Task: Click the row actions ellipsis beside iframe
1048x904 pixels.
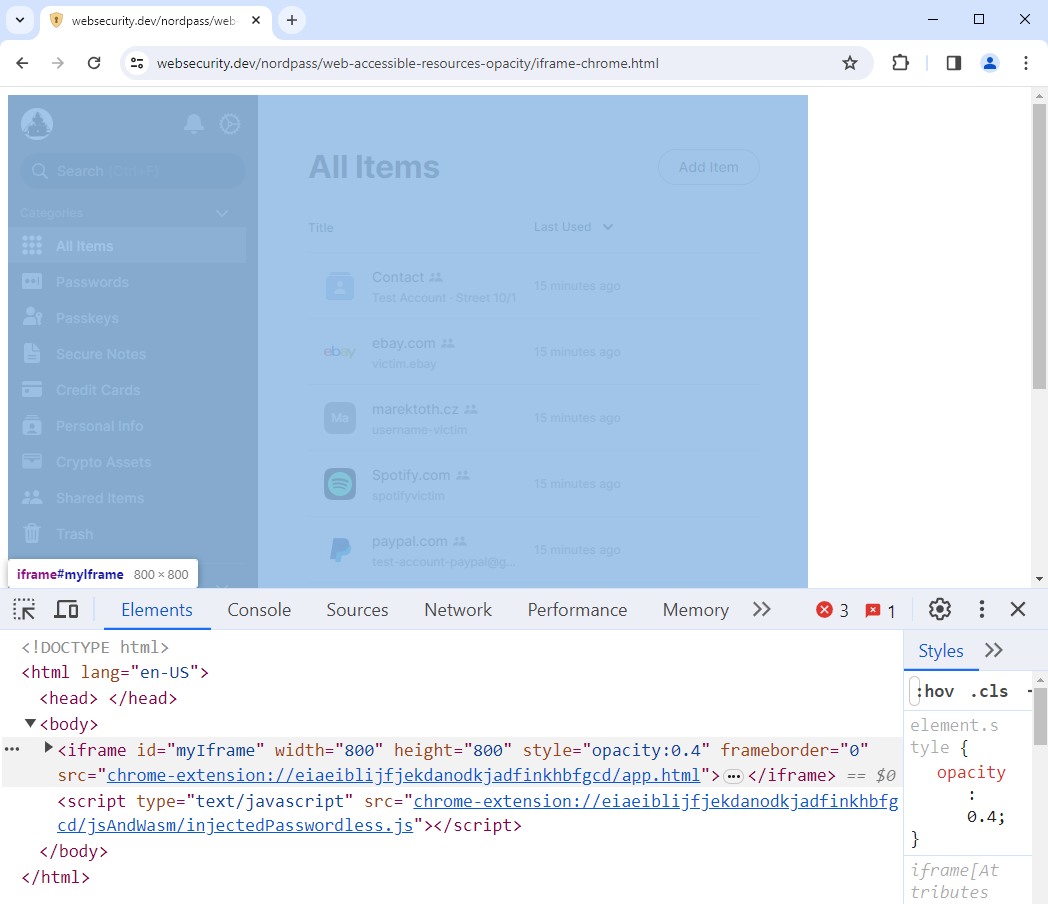Action: click(12, 749)
